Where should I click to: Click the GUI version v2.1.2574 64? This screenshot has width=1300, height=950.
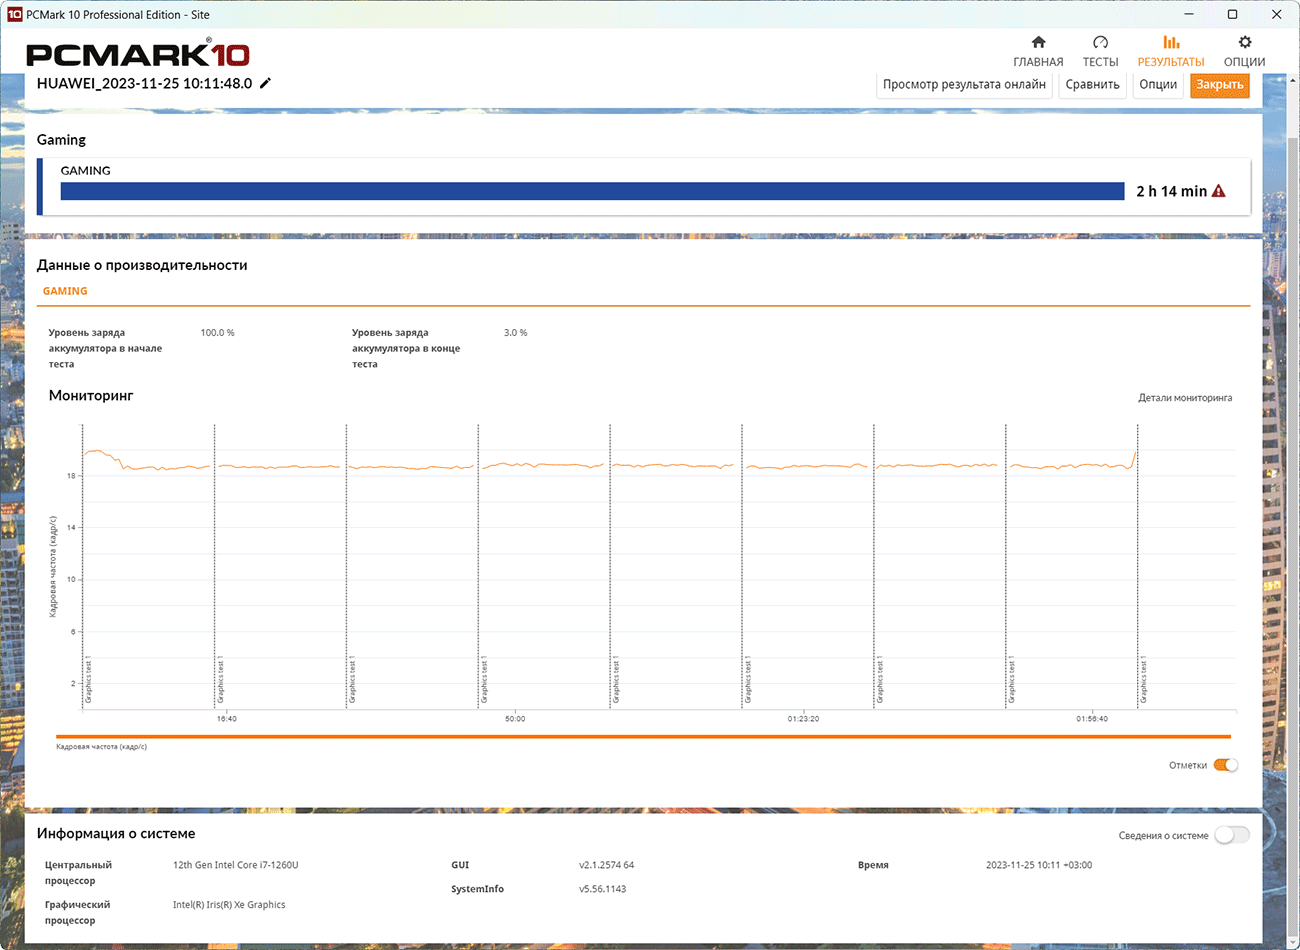[x=606, y=865]
